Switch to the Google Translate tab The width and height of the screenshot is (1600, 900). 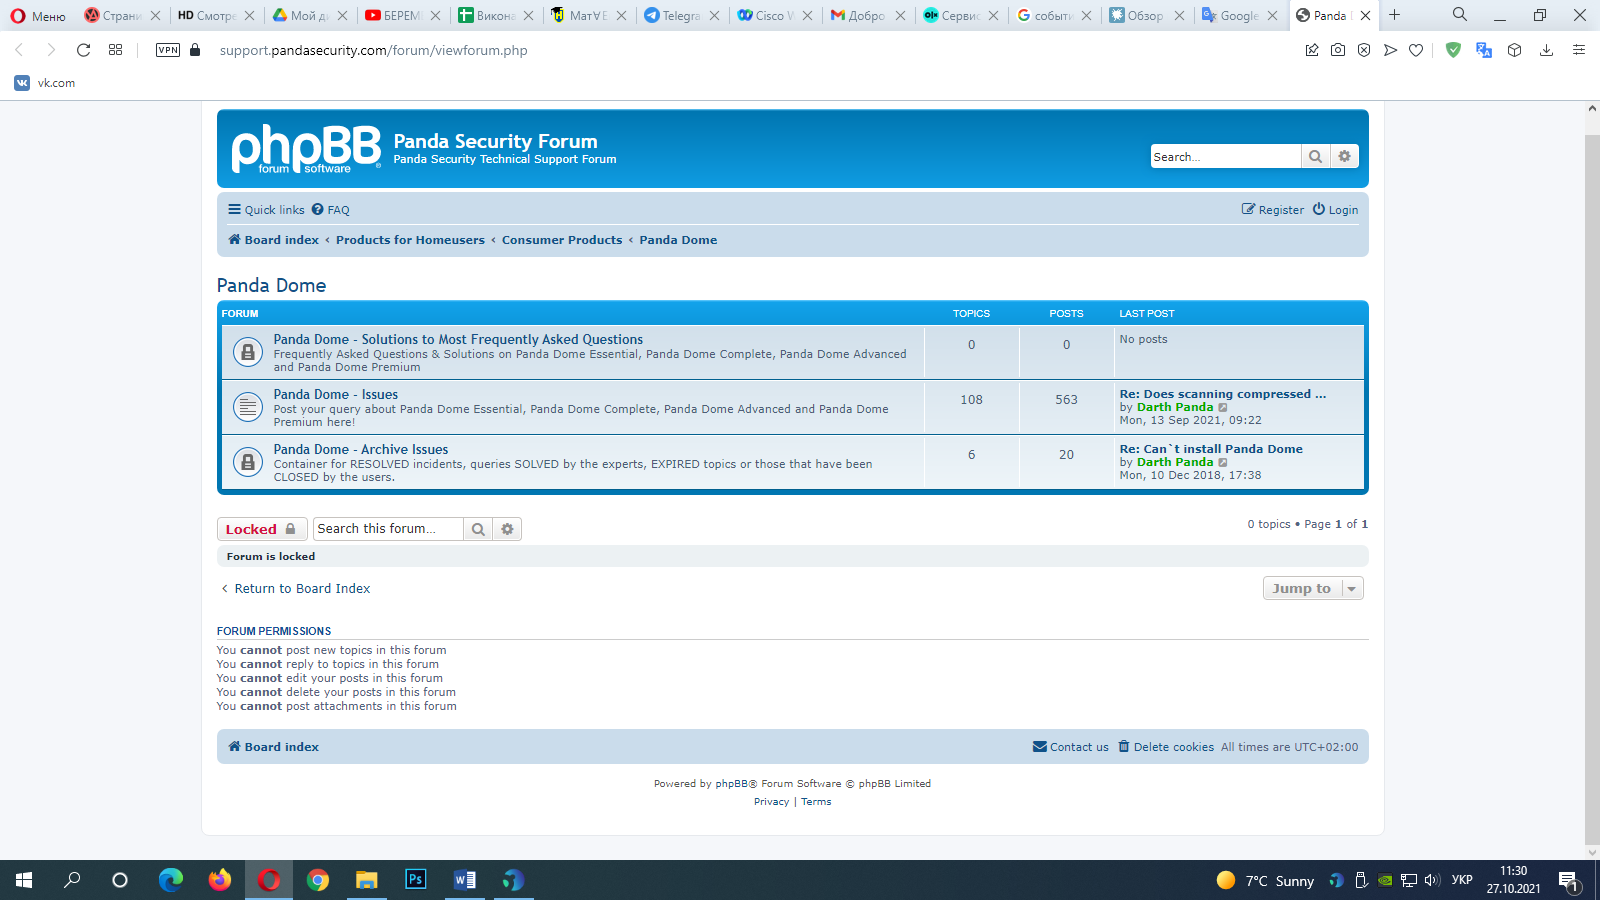click(x=1239, y=15)
